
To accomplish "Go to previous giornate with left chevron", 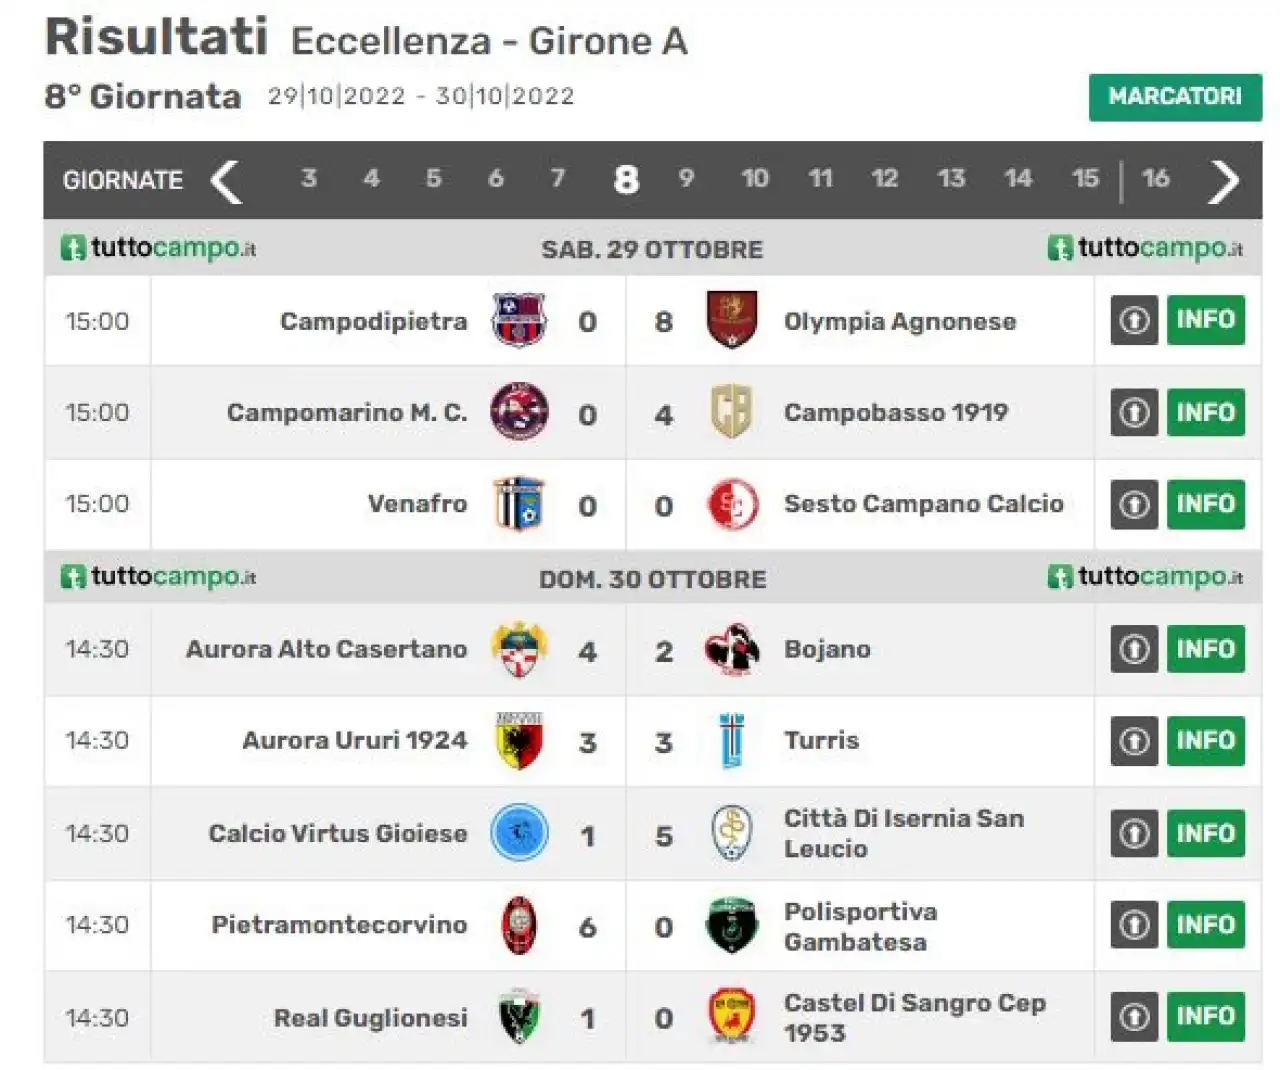I will tap(226, 181).
